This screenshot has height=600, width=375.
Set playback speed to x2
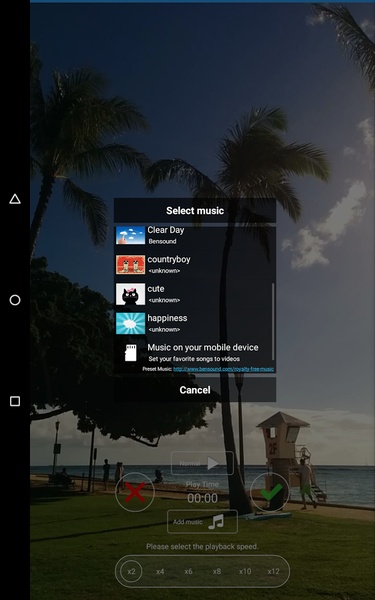click(131, 571)
